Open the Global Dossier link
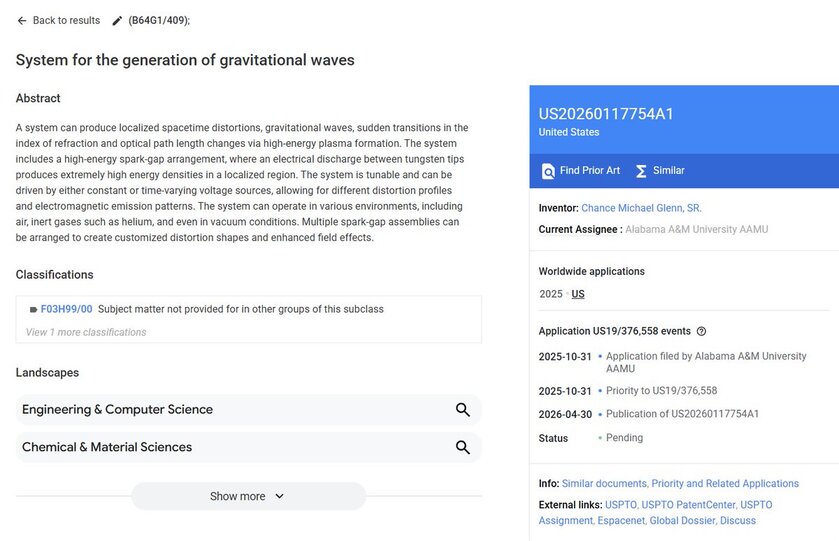This screenshot has width=839, height=541. (x=682, y=521)
